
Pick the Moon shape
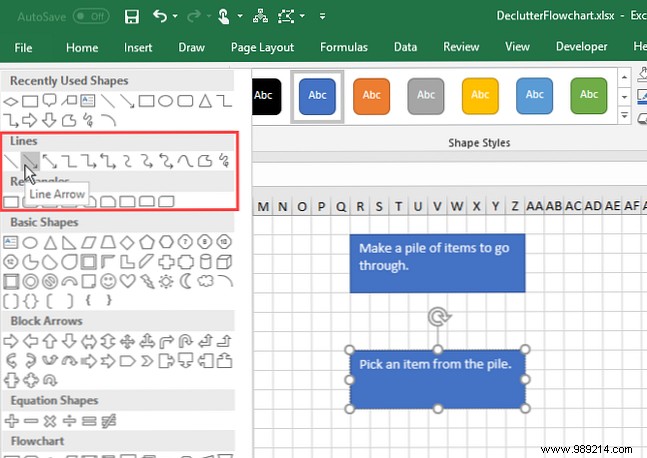pyautogui.click(x=186, y=281)
